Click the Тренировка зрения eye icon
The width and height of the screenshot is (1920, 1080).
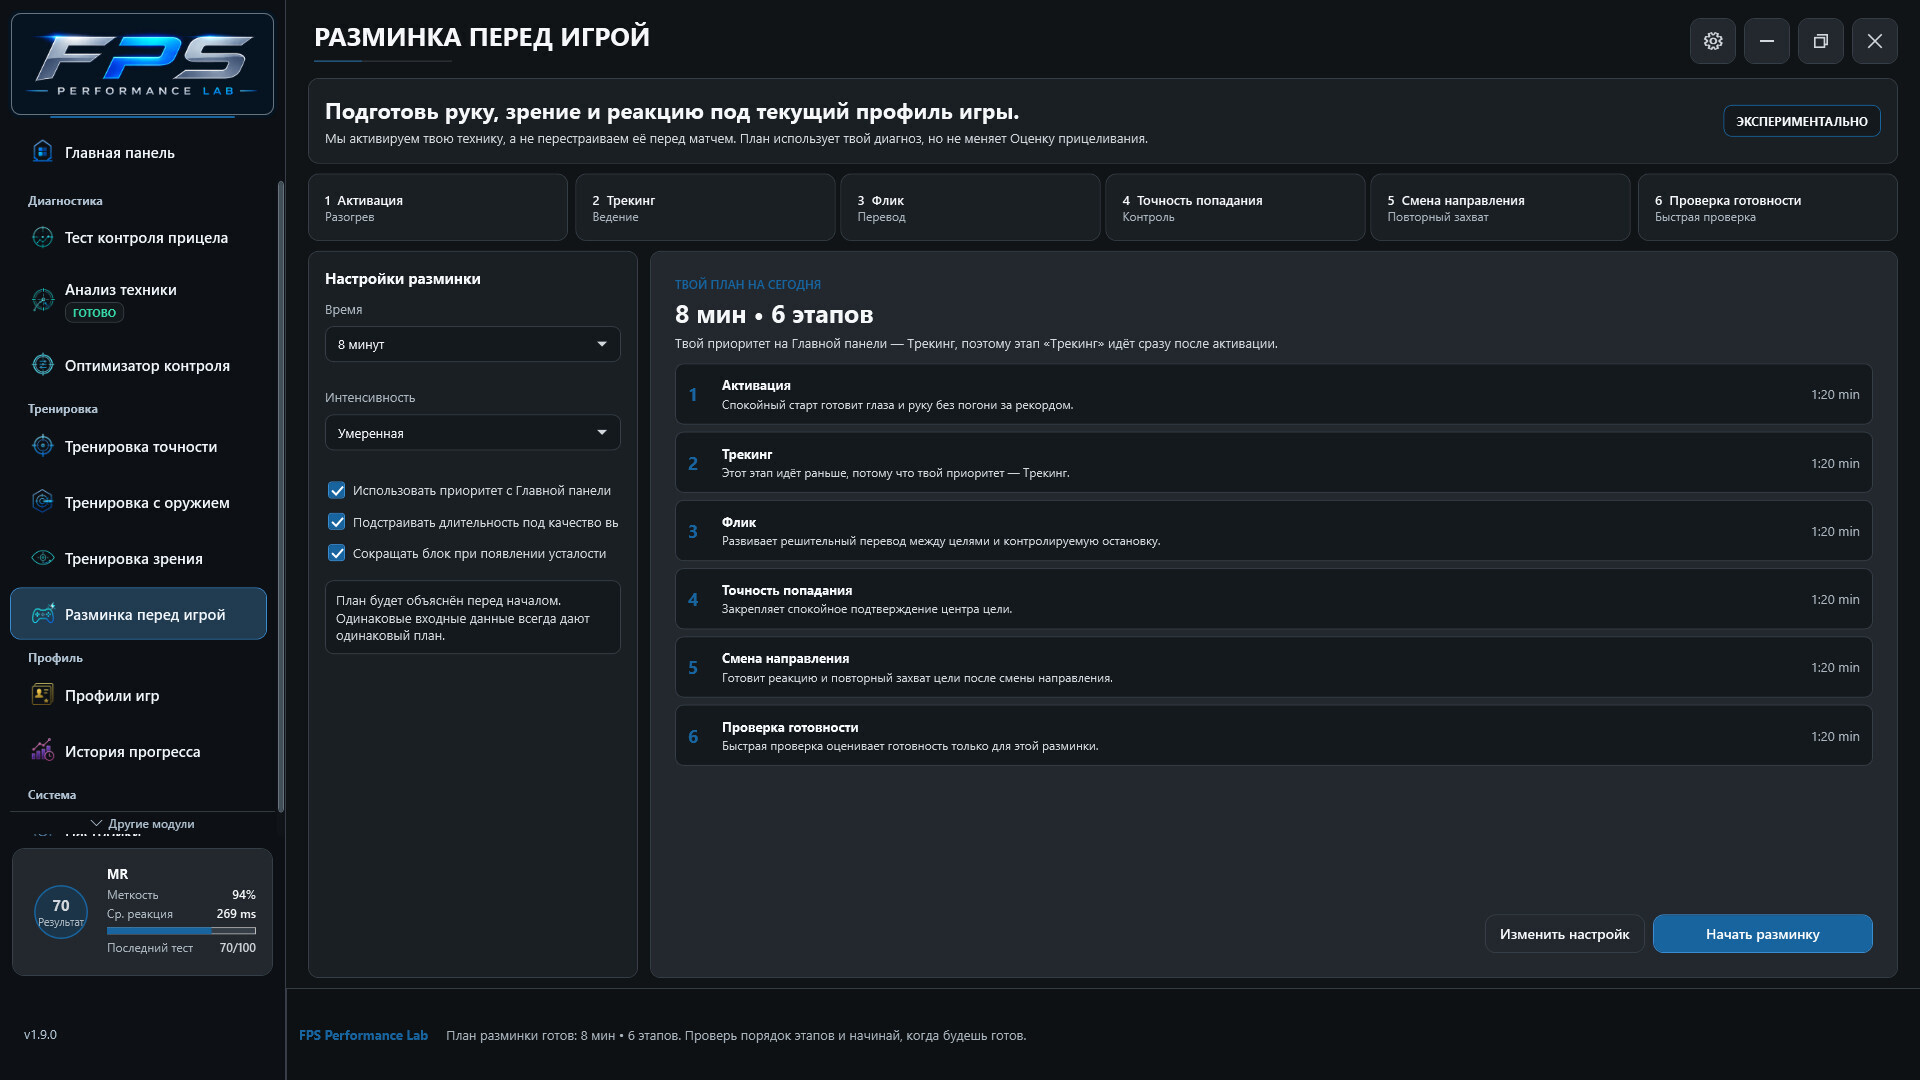point(42,558)
